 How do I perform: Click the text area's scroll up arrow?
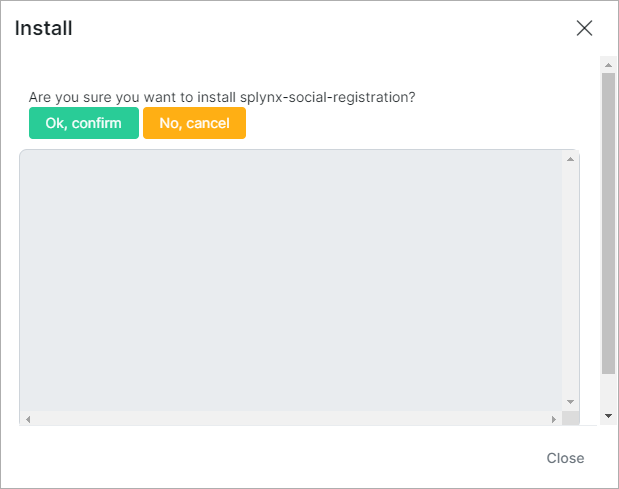click(x=570, y=160)
